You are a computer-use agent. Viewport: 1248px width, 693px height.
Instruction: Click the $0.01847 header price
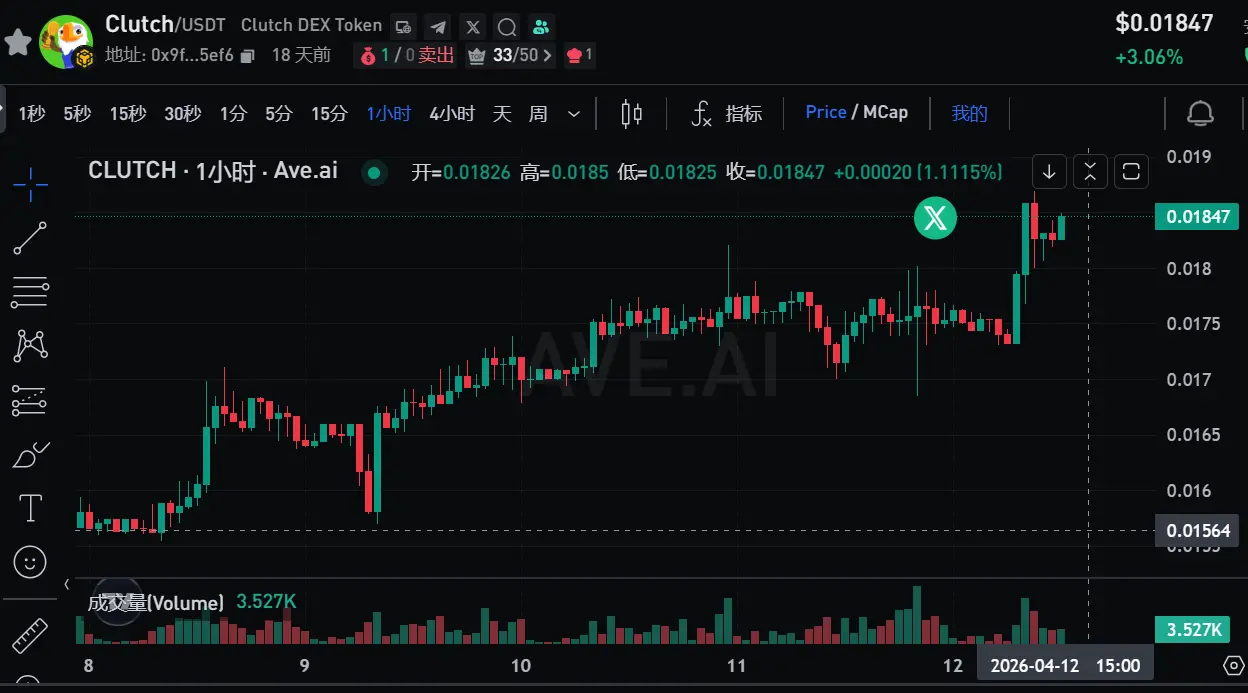tap(1164, 23)
